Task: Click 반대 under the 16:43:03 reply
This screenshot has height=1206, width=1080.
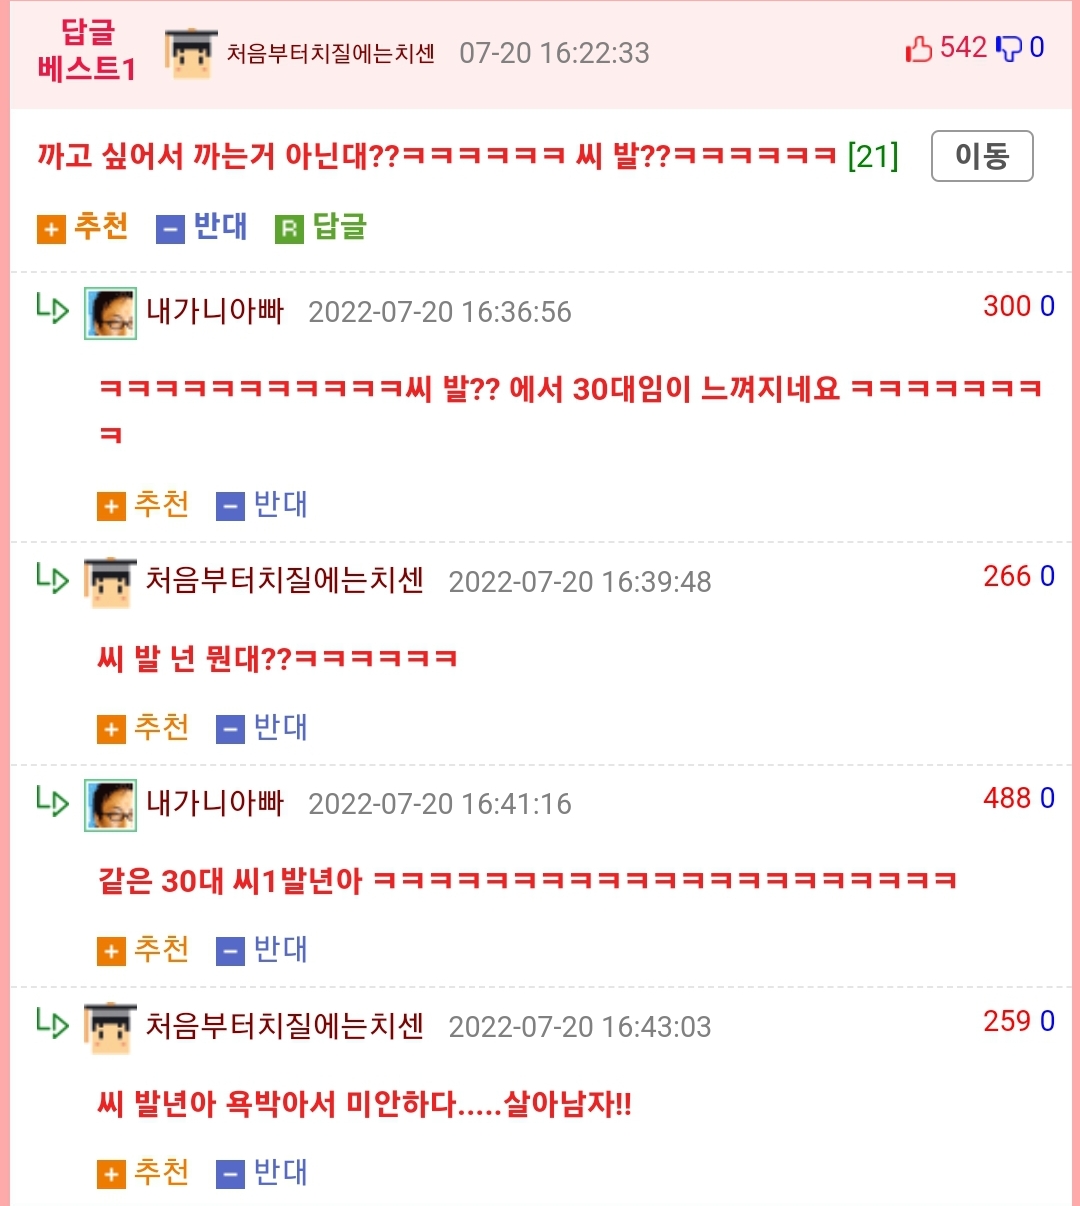Action: (262, 1173)
